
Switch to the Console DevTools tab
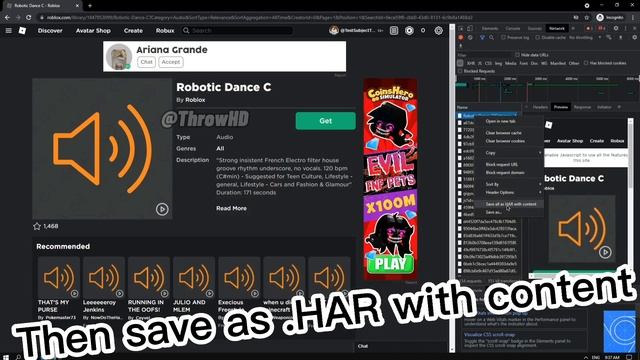pyautogui.click(x=513, y=28)
